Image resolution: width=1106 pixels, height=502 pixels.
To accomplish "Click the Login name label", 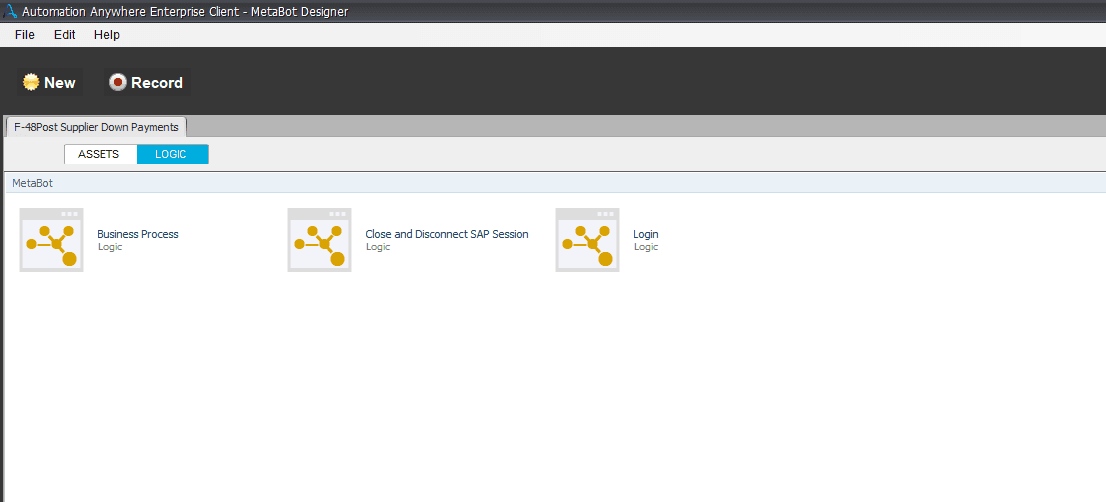I will pyautogui.click(x=645, y=234).
